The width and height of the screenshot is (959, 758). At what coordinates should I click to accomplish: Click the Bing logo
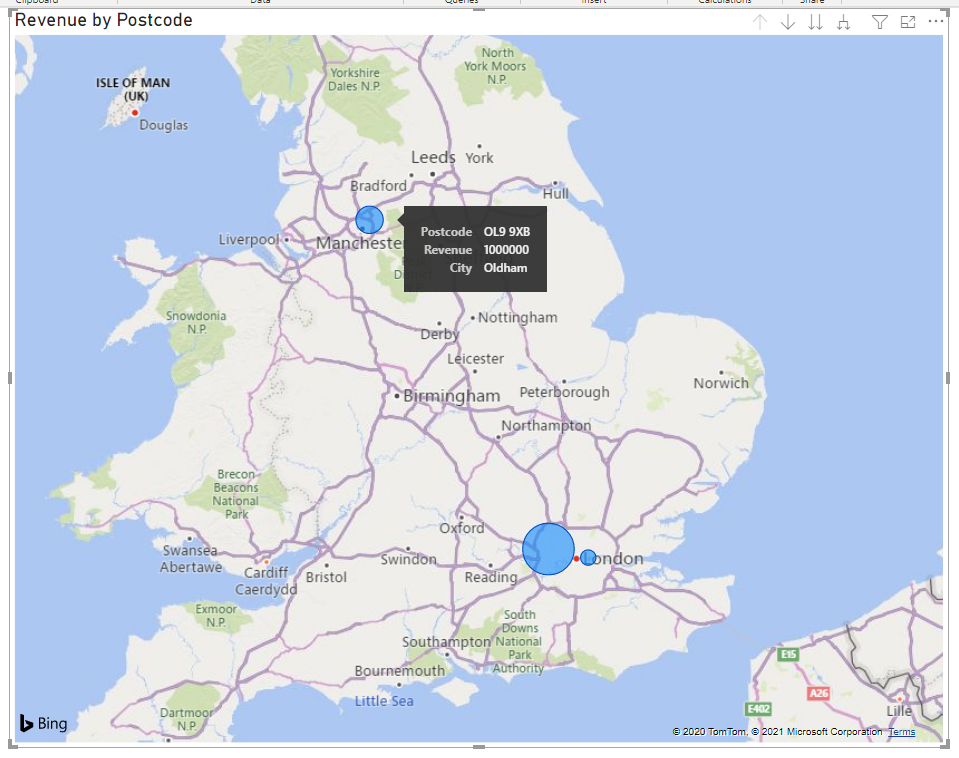coord(43,723)
